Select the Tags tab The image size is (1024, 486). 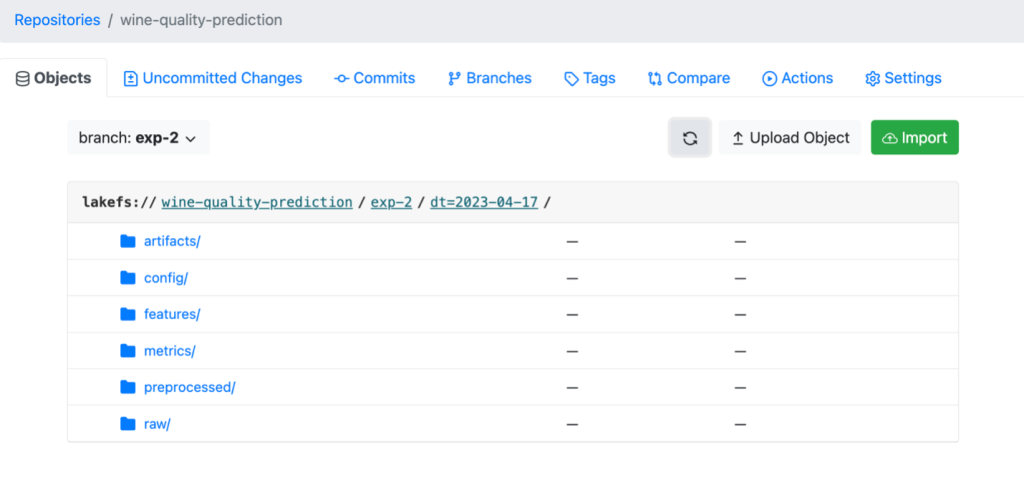tap(590, 78)
